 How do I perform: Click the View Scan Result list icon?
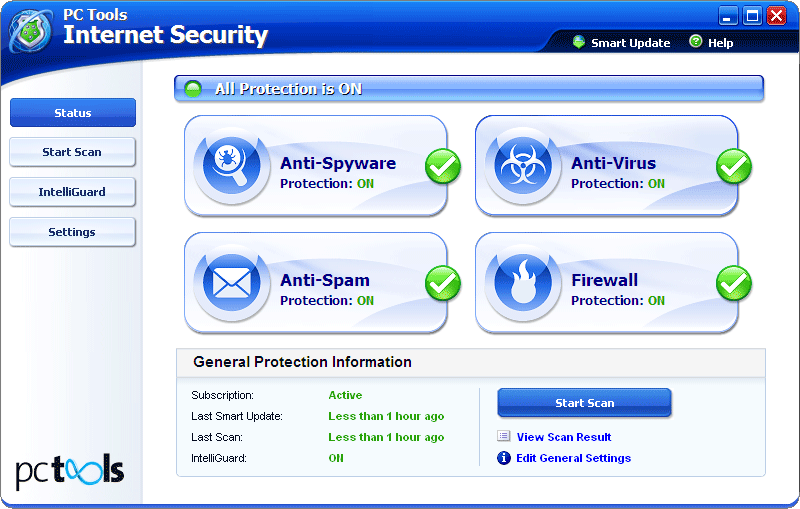504,436
